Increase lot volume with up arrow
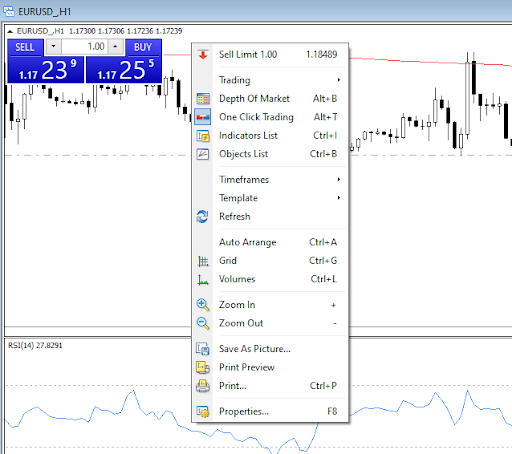 [115, 47]
